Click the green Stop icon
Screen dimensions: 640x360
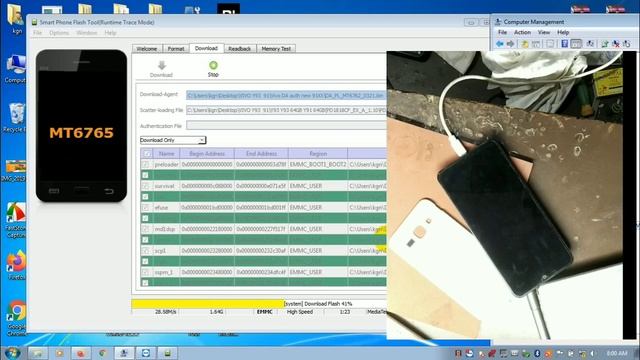tap(213, 65)
